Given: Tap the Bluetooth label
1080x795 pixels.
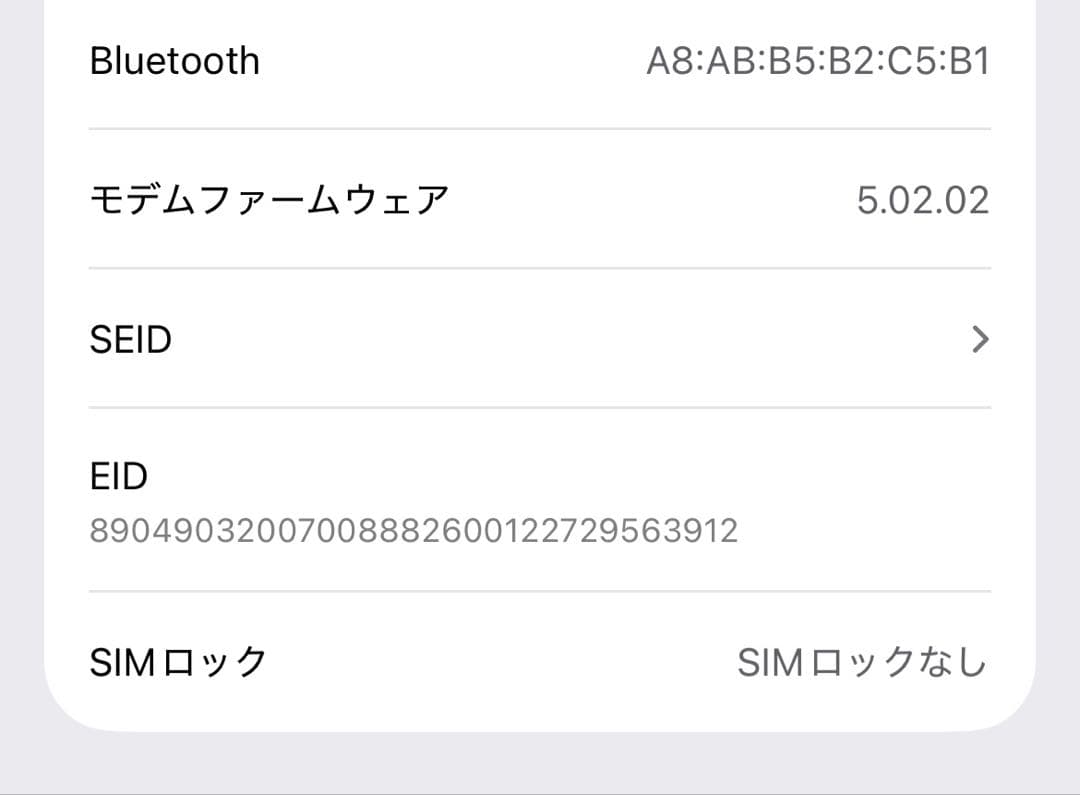Looking at the screenshot, I should [174, 61].
